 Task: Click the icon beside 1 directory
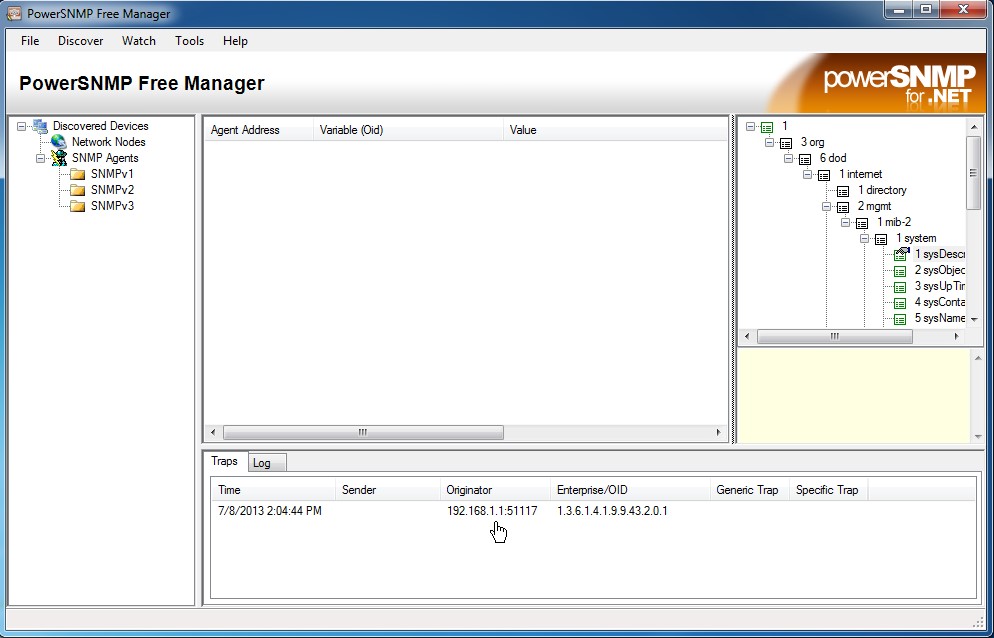coord(842,190)
